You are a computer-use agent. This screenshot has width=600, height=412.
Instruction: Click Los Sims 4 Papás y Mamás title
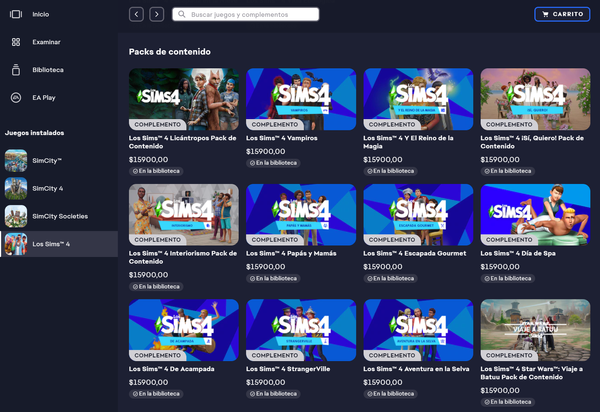pyautogui.click(x=291, y=253)
